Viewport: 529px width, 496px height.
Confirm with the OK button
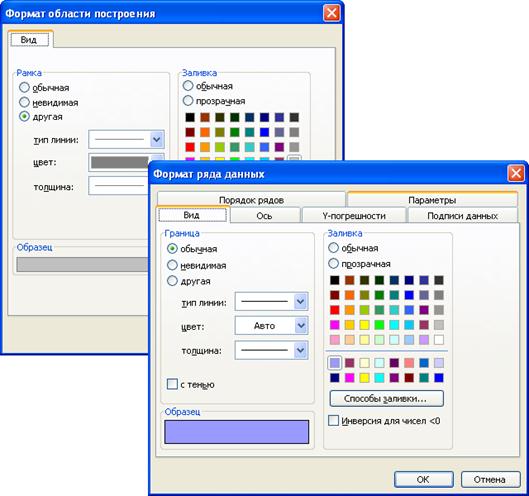click(x=423, y=479)
